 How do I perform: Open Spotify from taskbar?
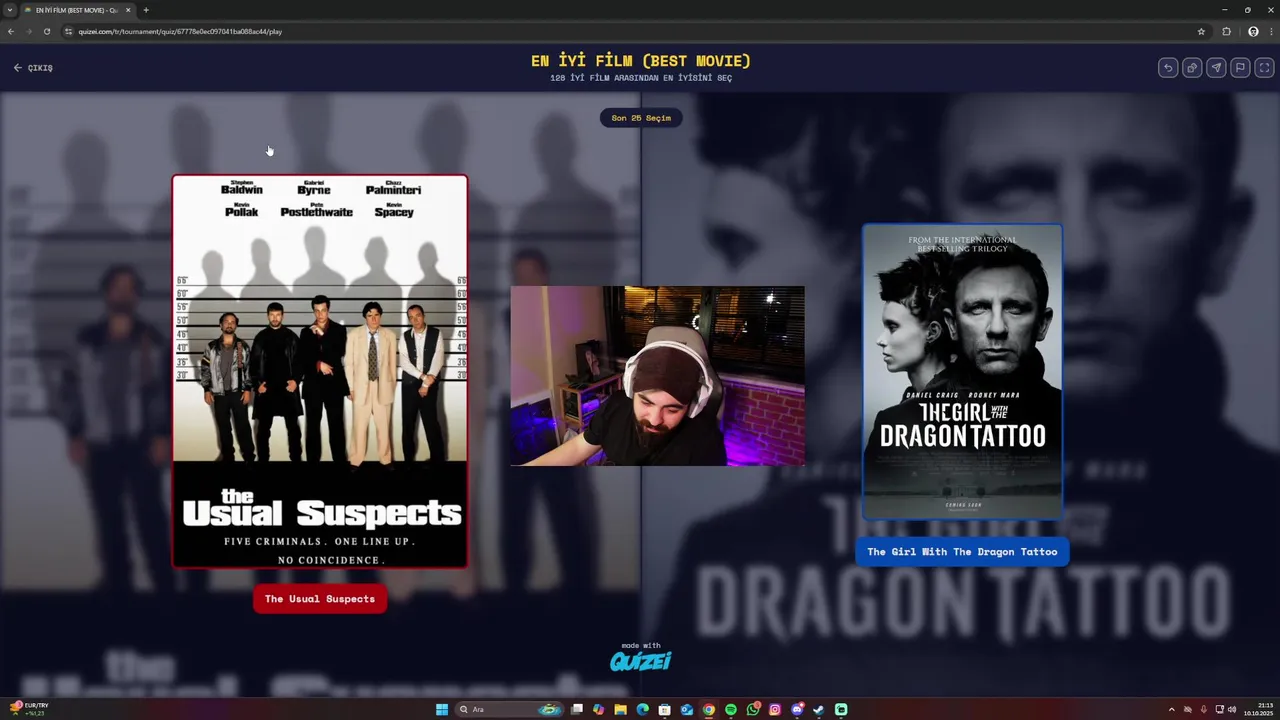point(731,710)
